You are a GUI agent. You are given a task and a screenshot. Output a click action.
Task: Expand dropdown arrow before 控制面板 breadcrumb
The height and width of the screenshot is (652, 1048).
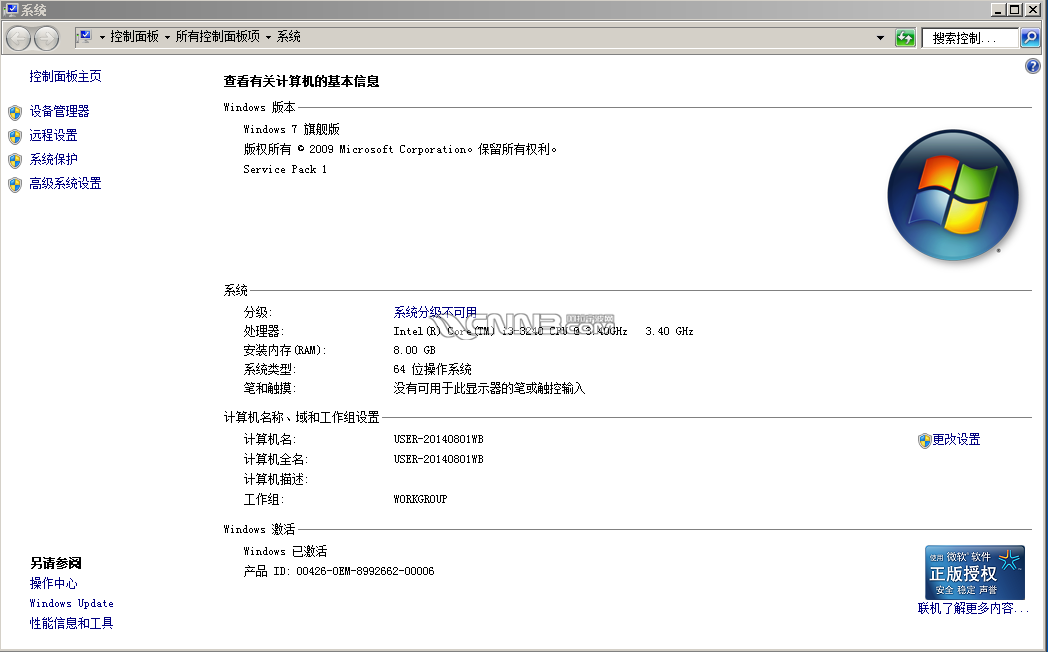[102, 37]
